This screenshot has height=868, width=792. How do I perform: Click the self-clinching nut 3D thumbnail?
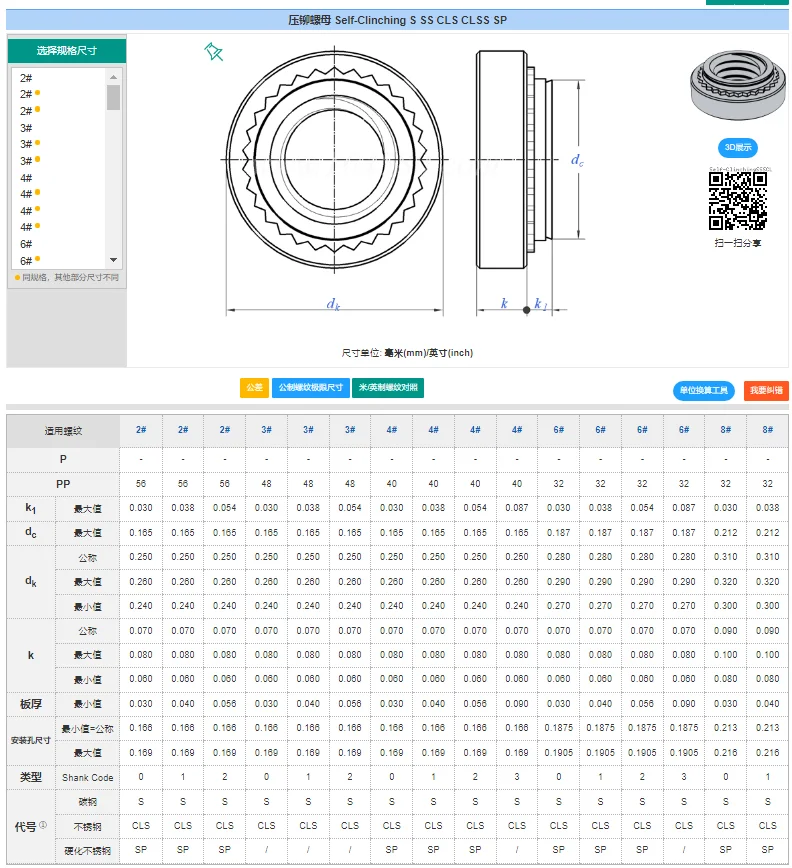pyautogui.click(x=731, y=90)
